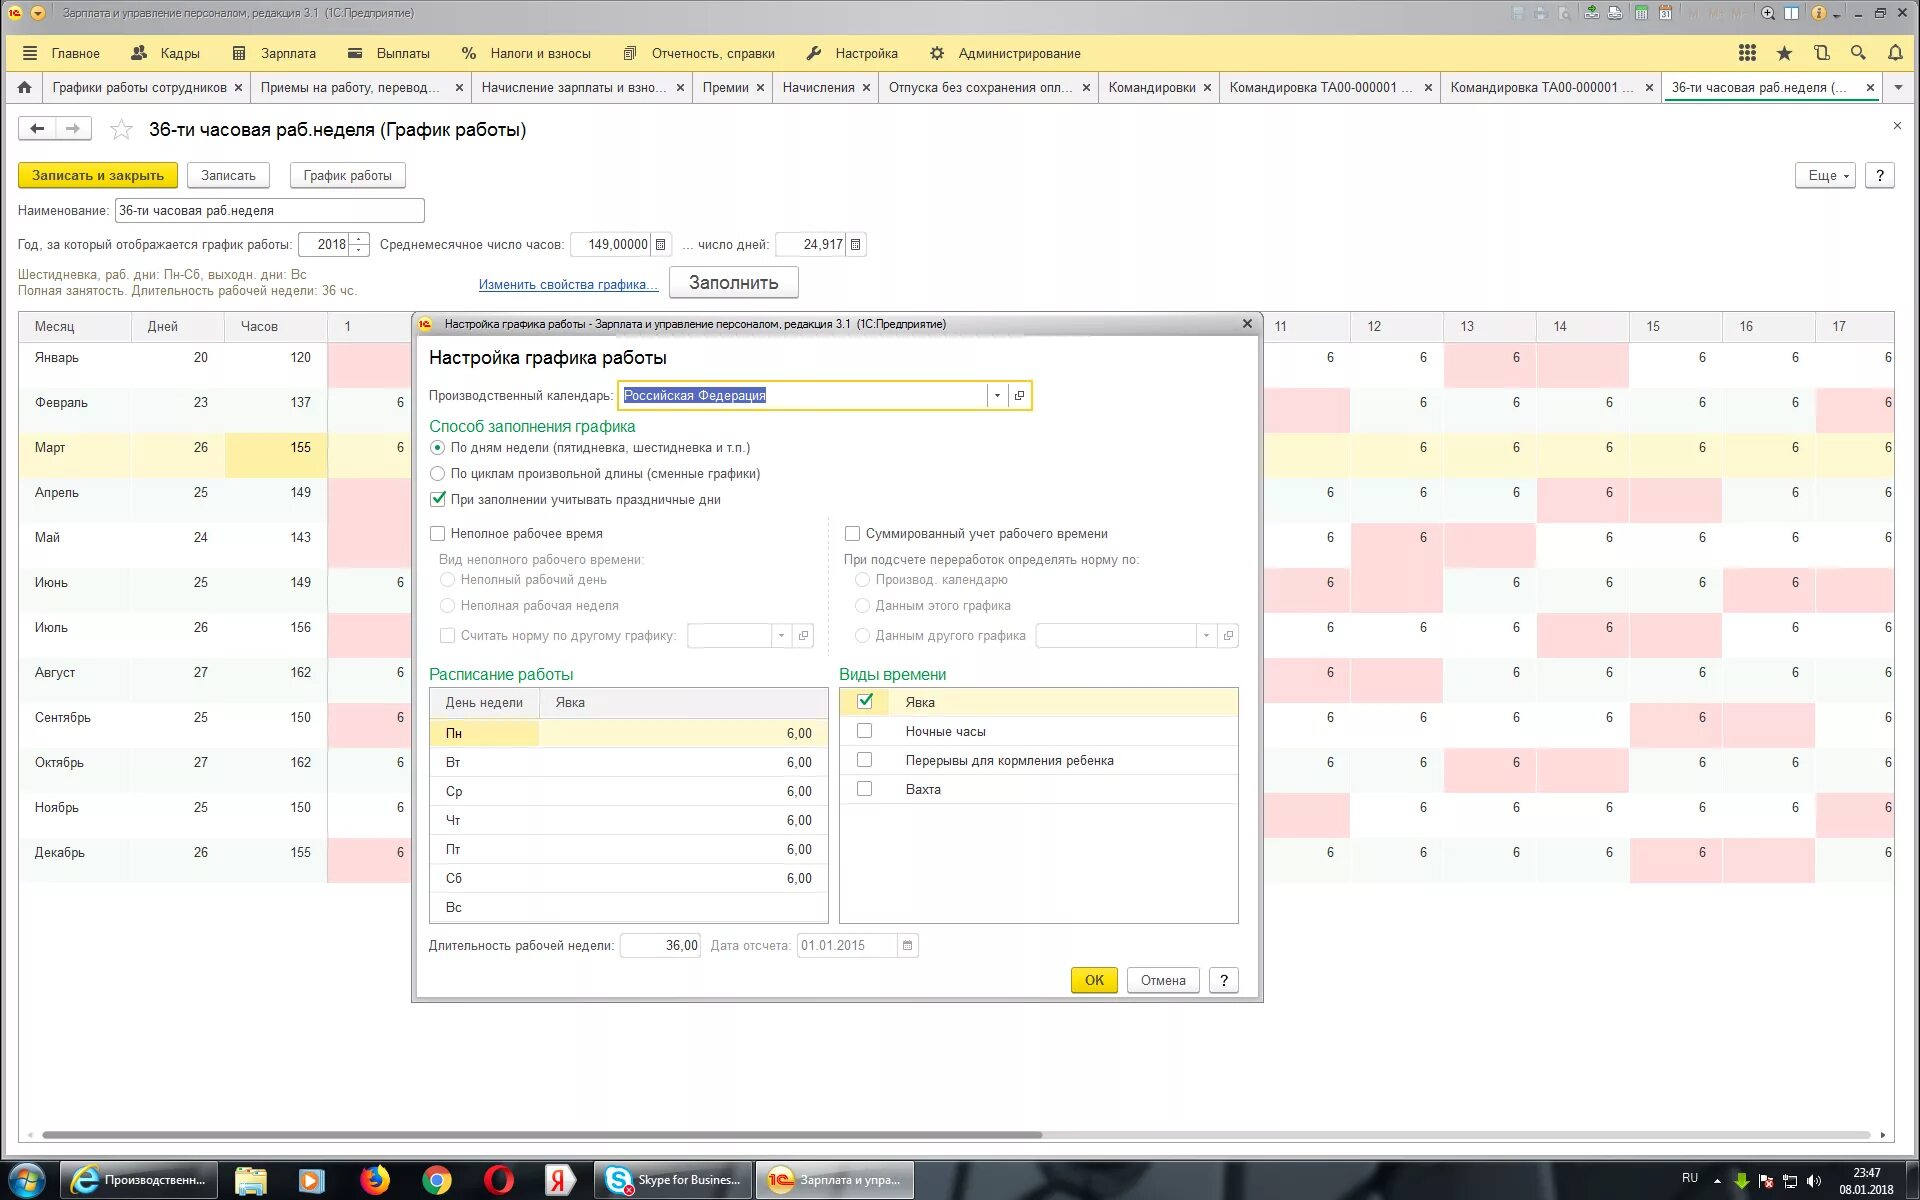Click the forward arrow navigation button
The image size is (1920, 1200).
[73, 128]
